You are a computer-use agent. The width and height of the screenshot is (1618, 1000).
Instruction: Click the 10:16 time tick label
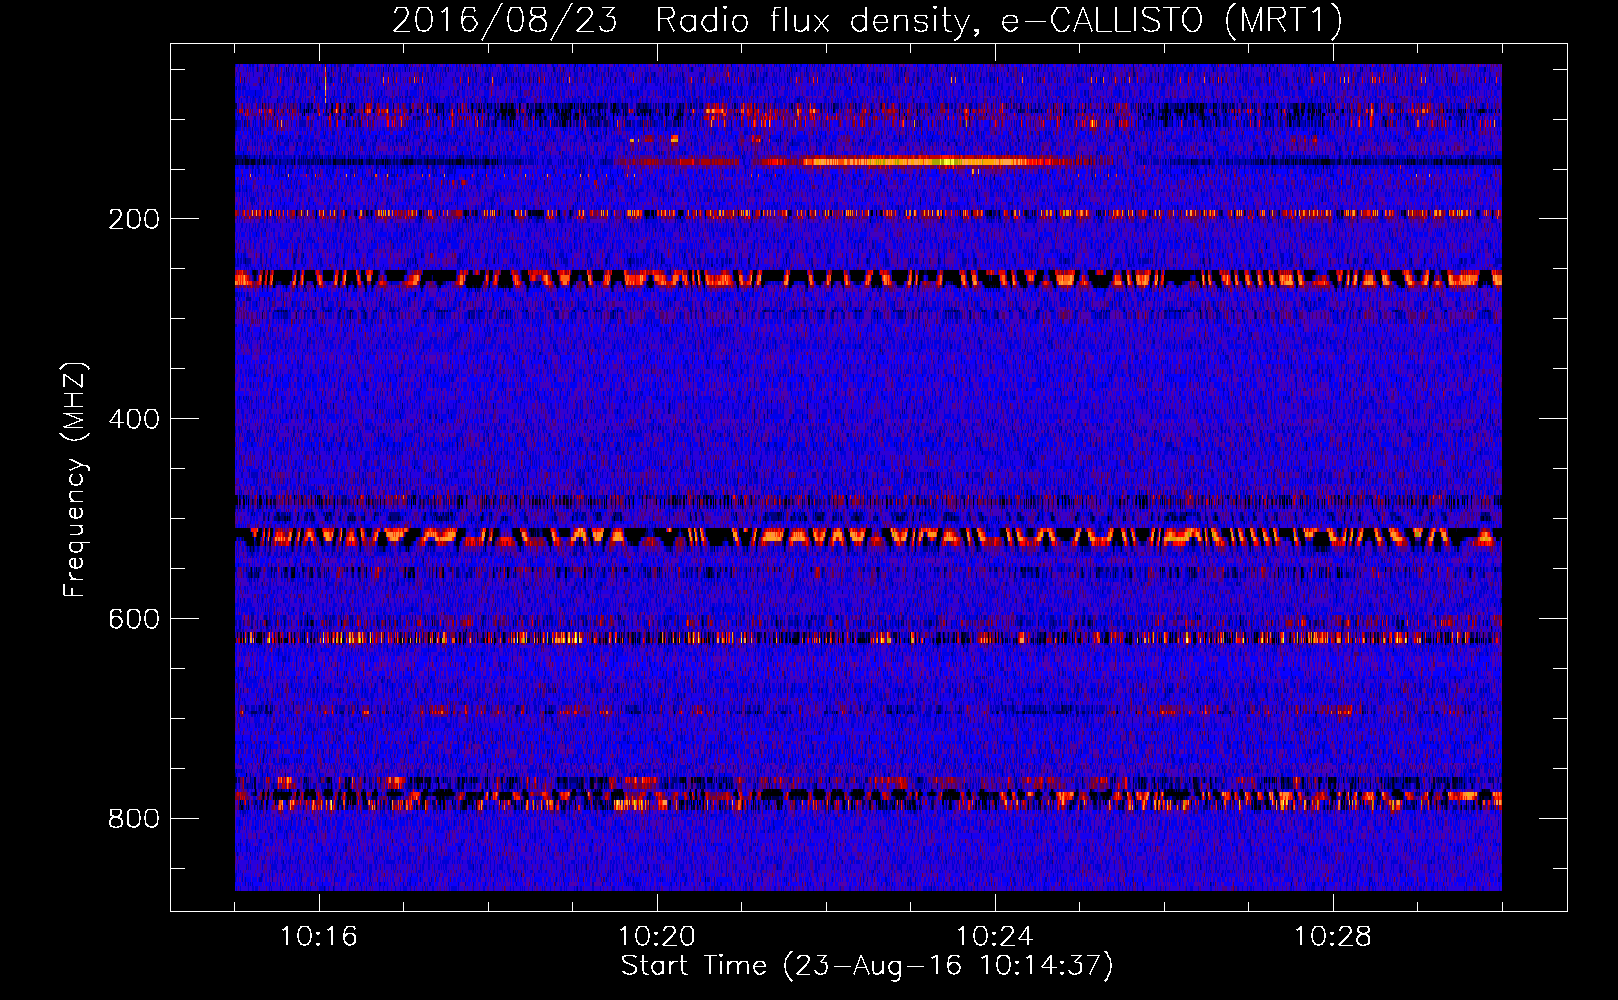click(319, 936)
